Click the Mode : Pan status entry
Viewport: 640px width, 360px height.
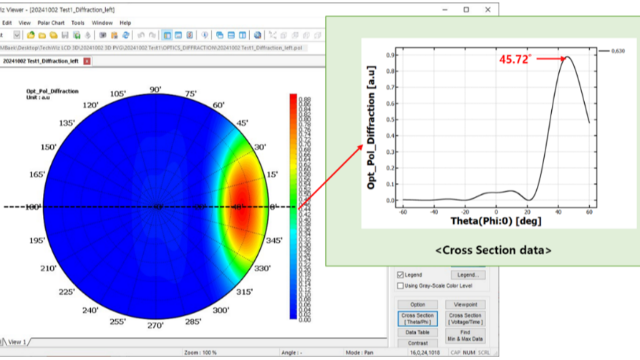point(360,352)
